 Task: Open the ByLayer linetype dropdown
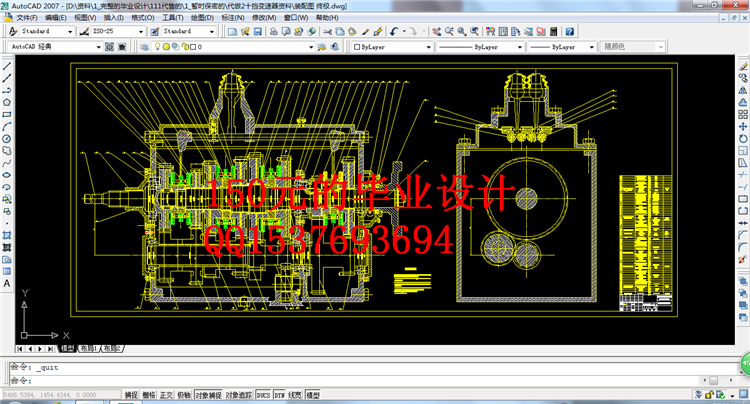point(519,47)
